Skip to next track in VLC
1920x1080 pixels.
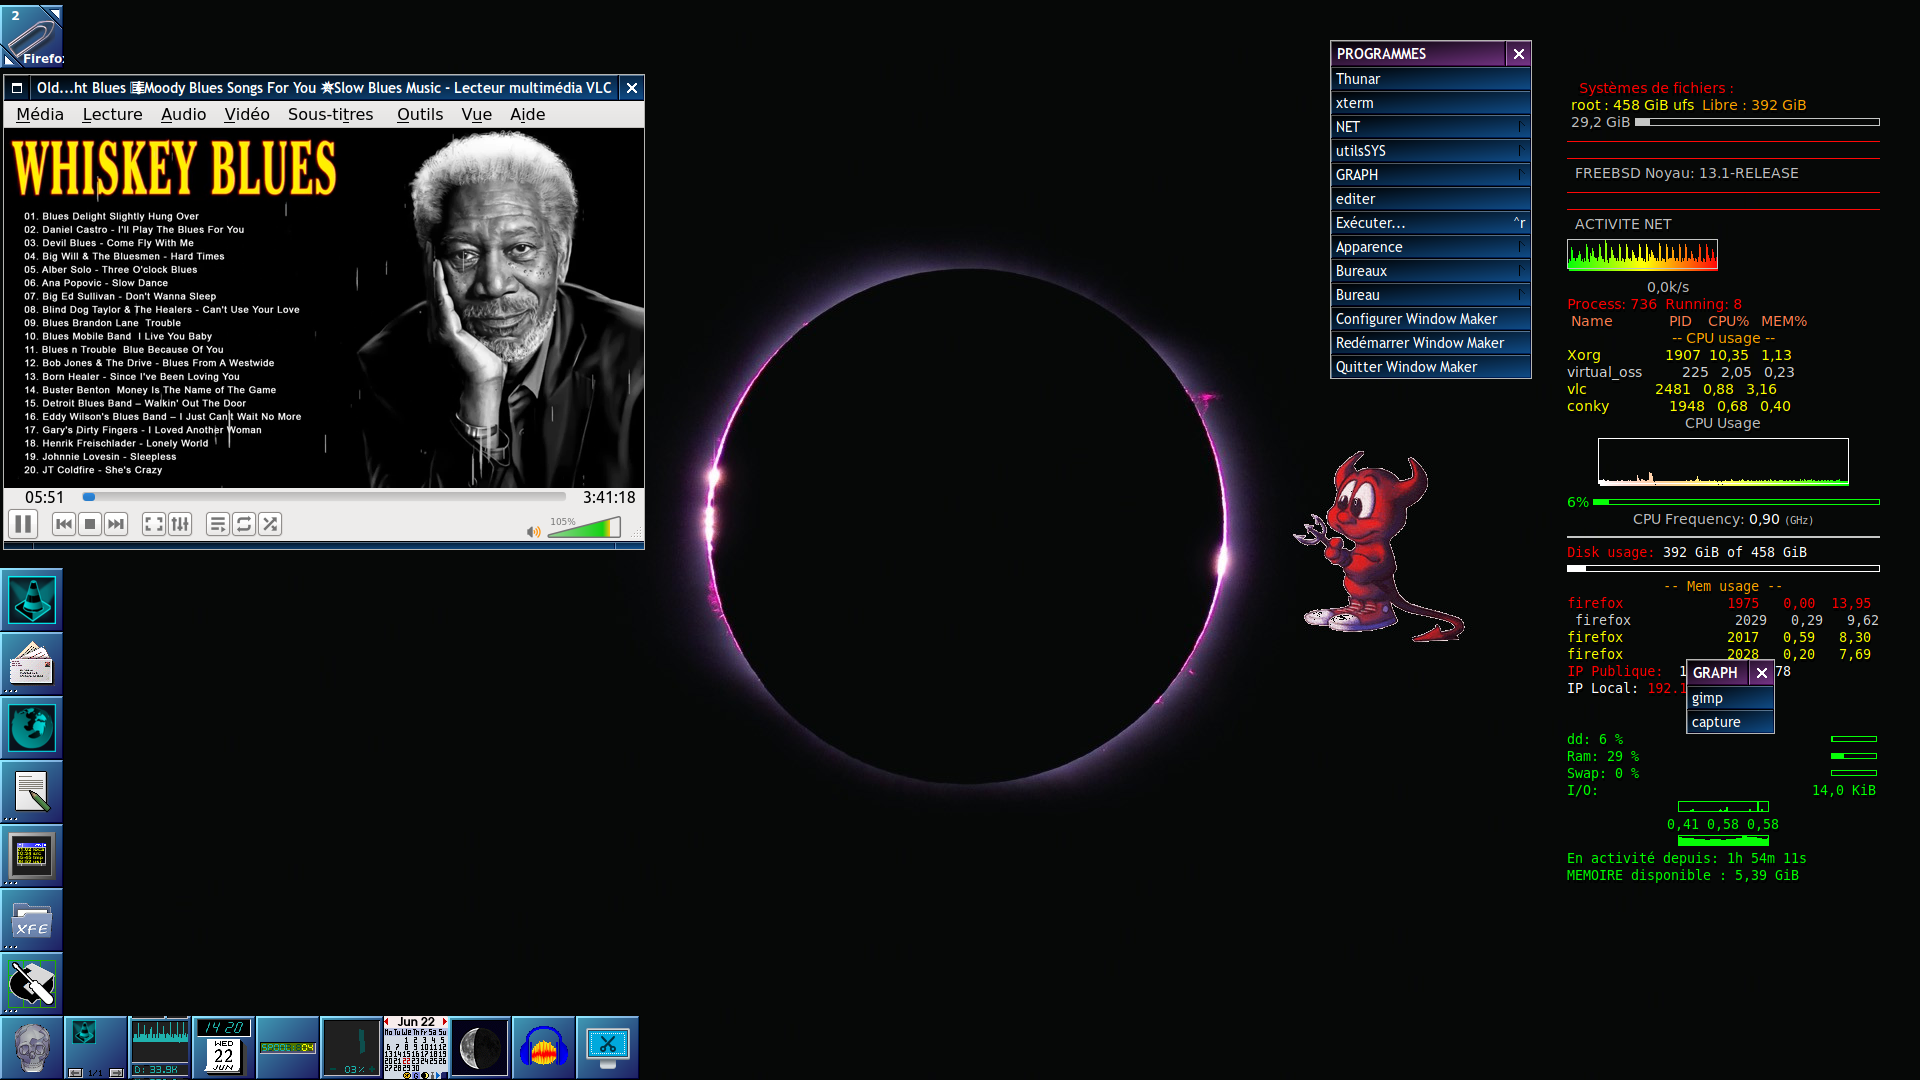(x=116, y=524)
